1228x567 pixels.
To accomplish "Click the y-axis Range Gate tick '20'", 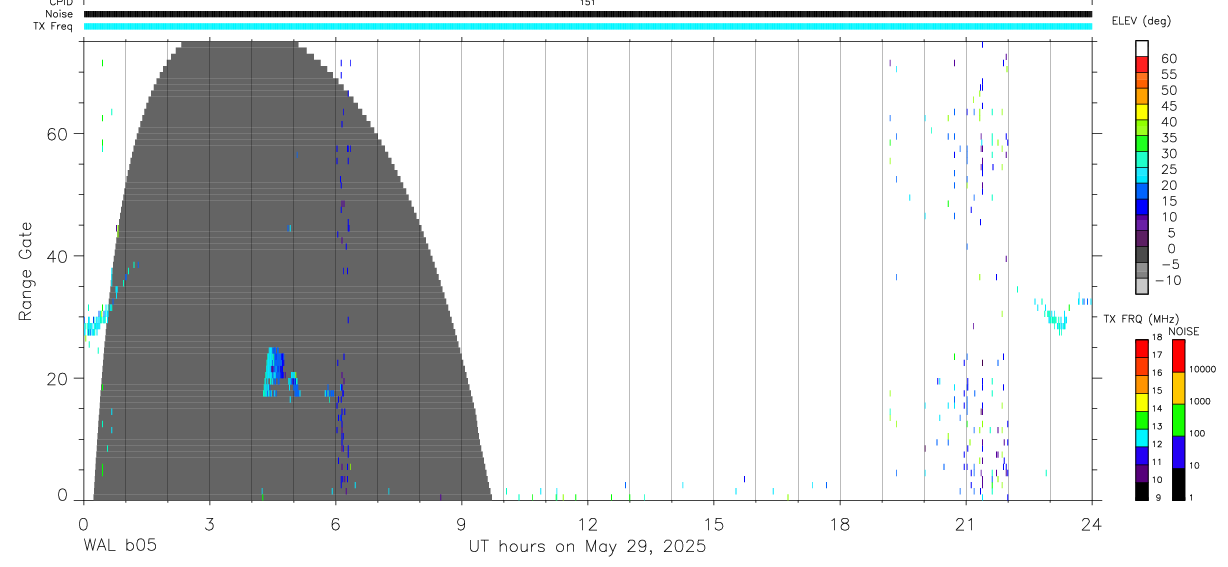I will (58, 378).
